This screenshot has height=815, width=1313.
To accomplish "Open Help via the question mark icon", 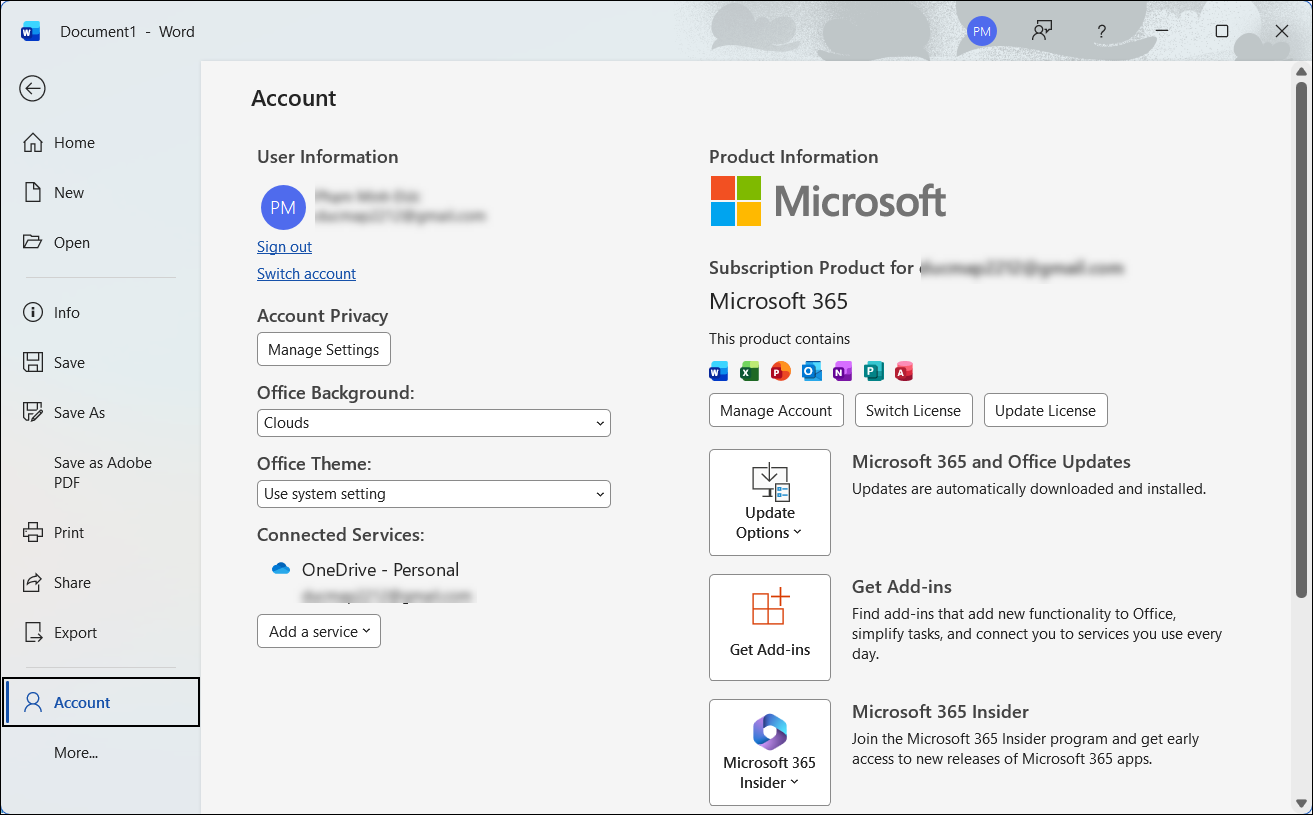I will click(1101, 32).
